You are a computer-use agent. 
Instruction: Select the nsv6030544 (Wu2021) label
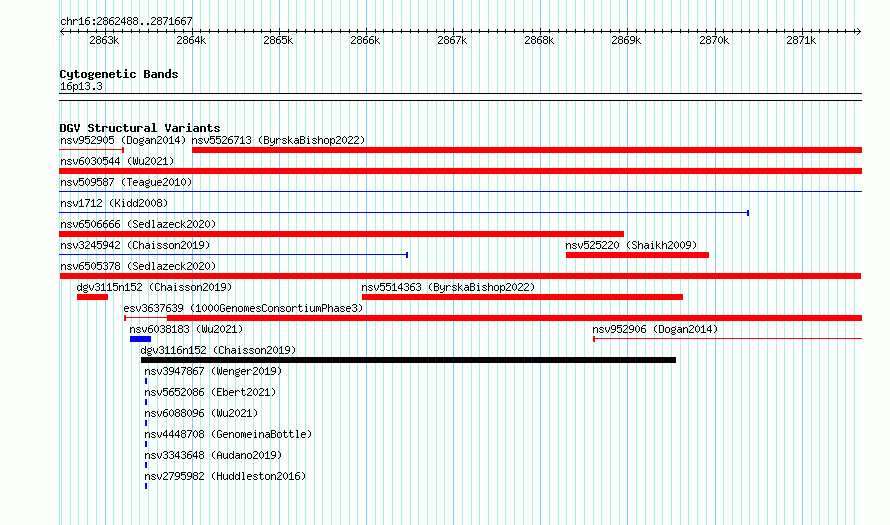click(x=117, y=161)
